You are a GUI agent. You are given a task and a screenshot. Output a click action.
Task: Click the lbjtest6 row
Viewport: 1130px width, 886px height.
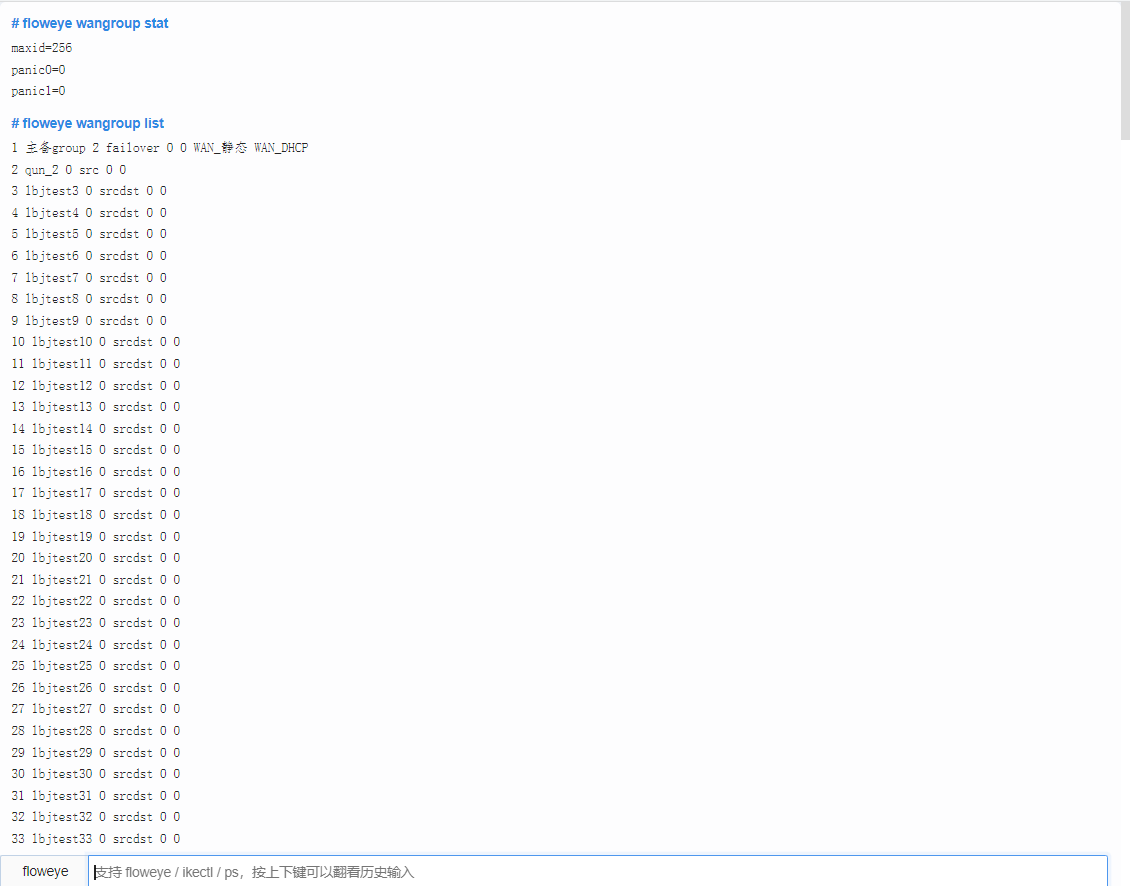[89, 256]
